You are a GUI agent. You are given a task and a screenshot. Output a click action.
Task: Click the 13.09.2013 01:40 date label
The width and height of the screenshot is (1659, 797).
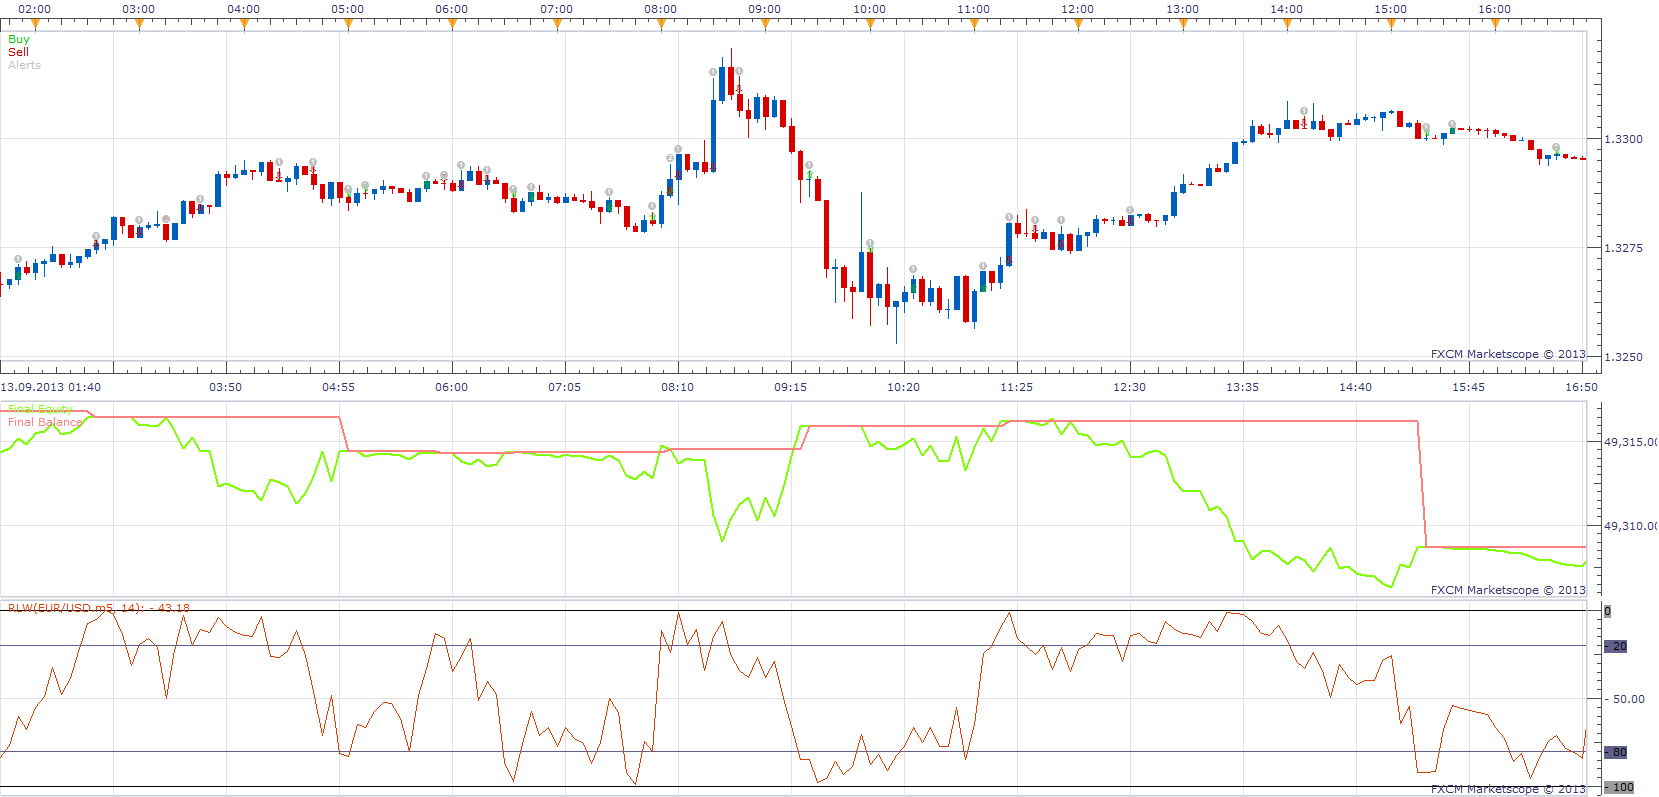click(51, 387)
